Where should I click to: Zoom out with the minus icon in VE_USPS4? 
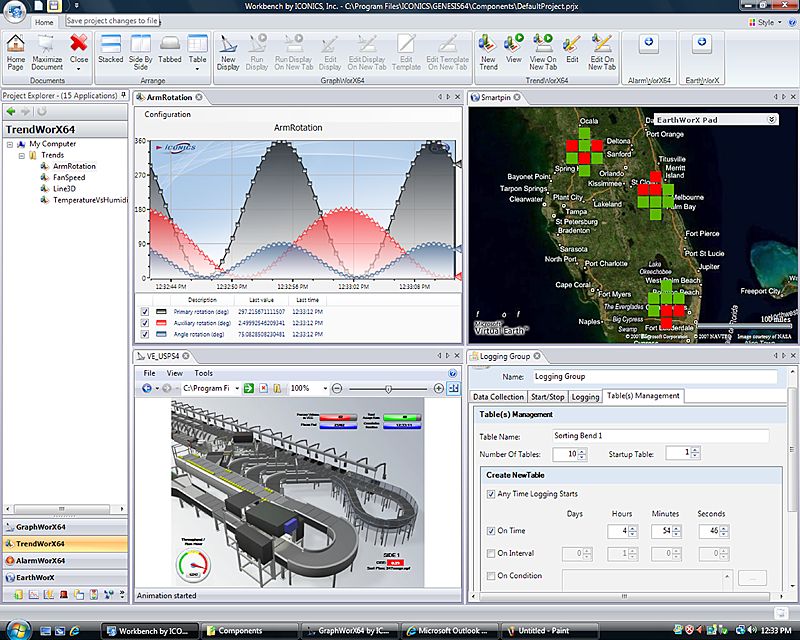[337, 388]
